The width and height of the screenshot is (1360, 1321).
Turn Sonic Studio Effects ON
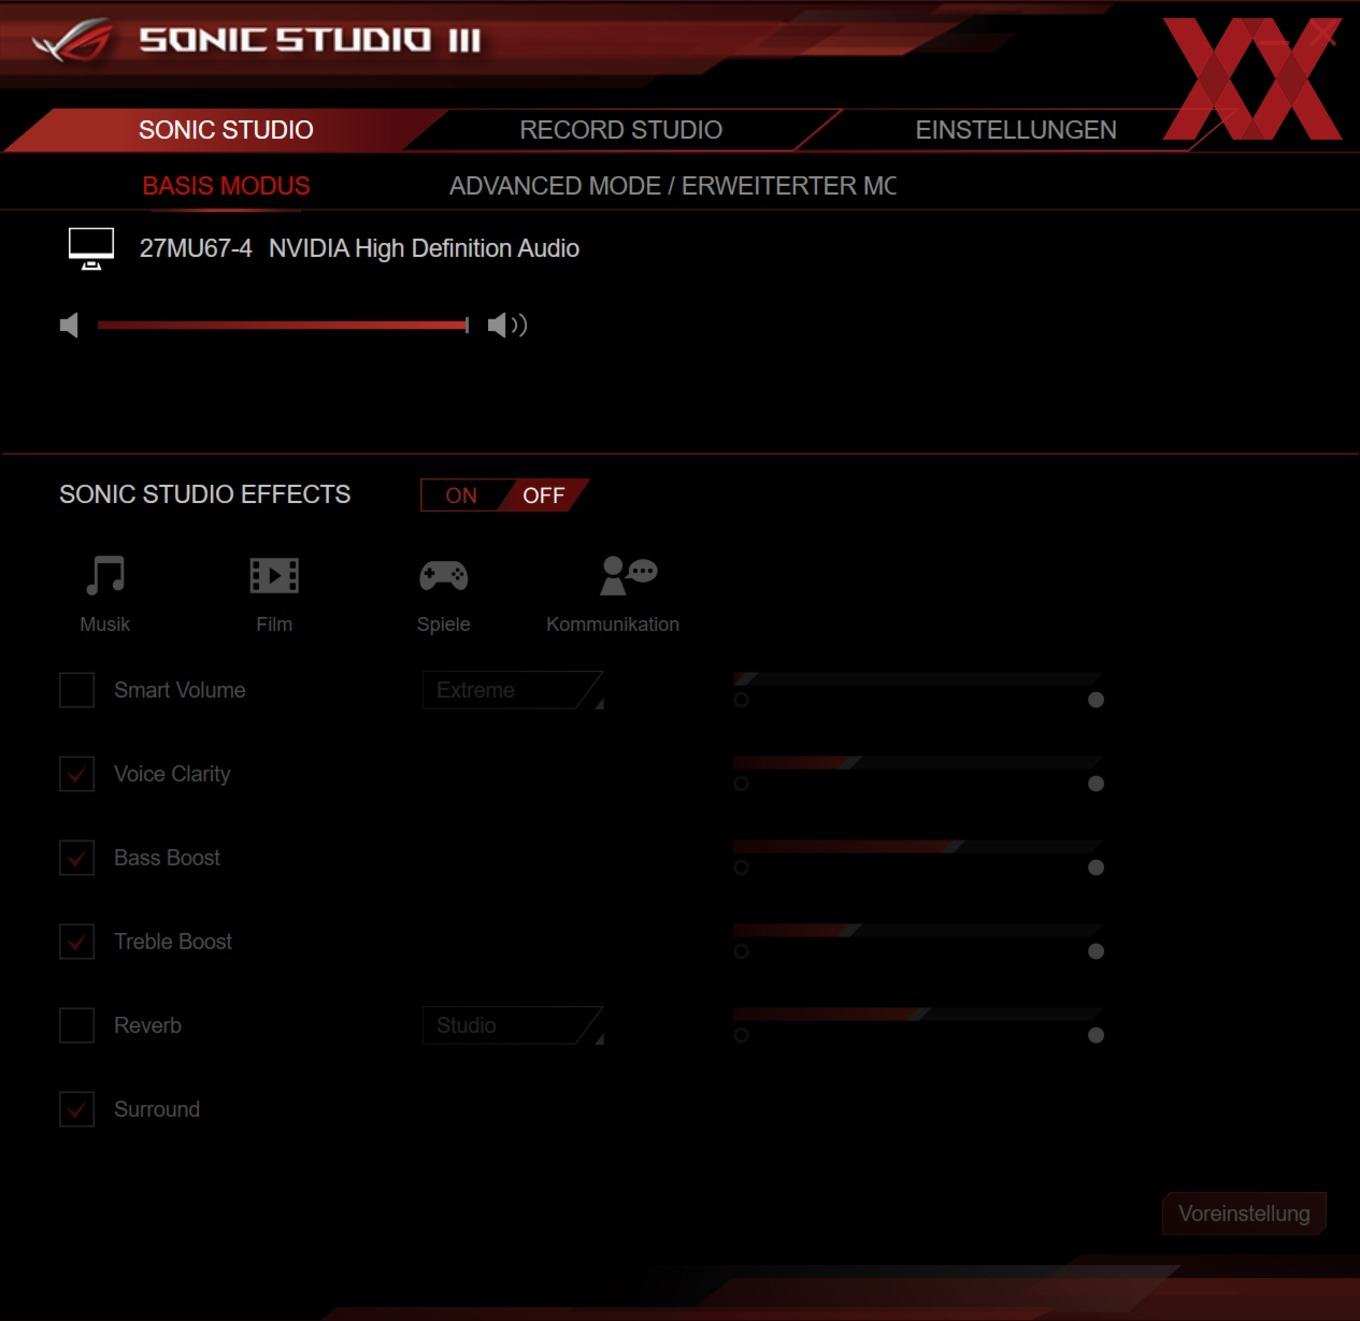pos(461,495)
